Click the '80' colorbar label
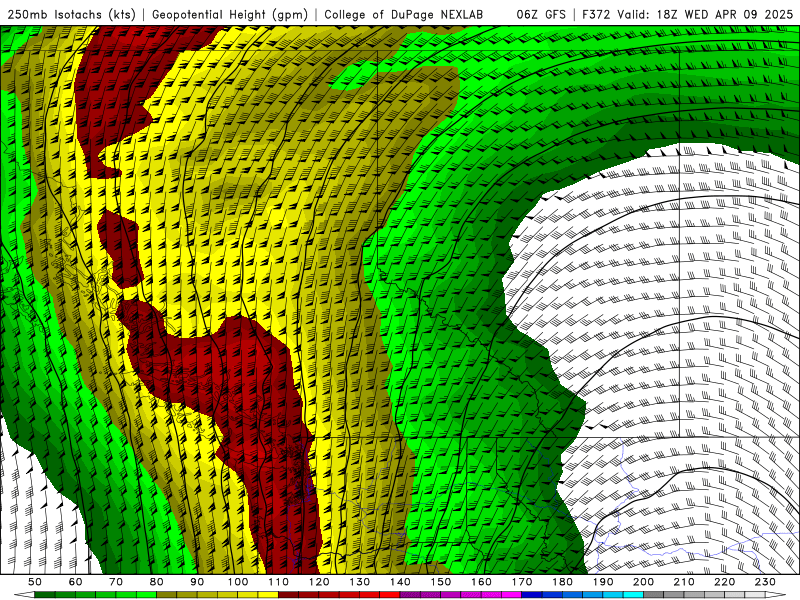This screenshot has height=600, width=800. click(157, 582)
